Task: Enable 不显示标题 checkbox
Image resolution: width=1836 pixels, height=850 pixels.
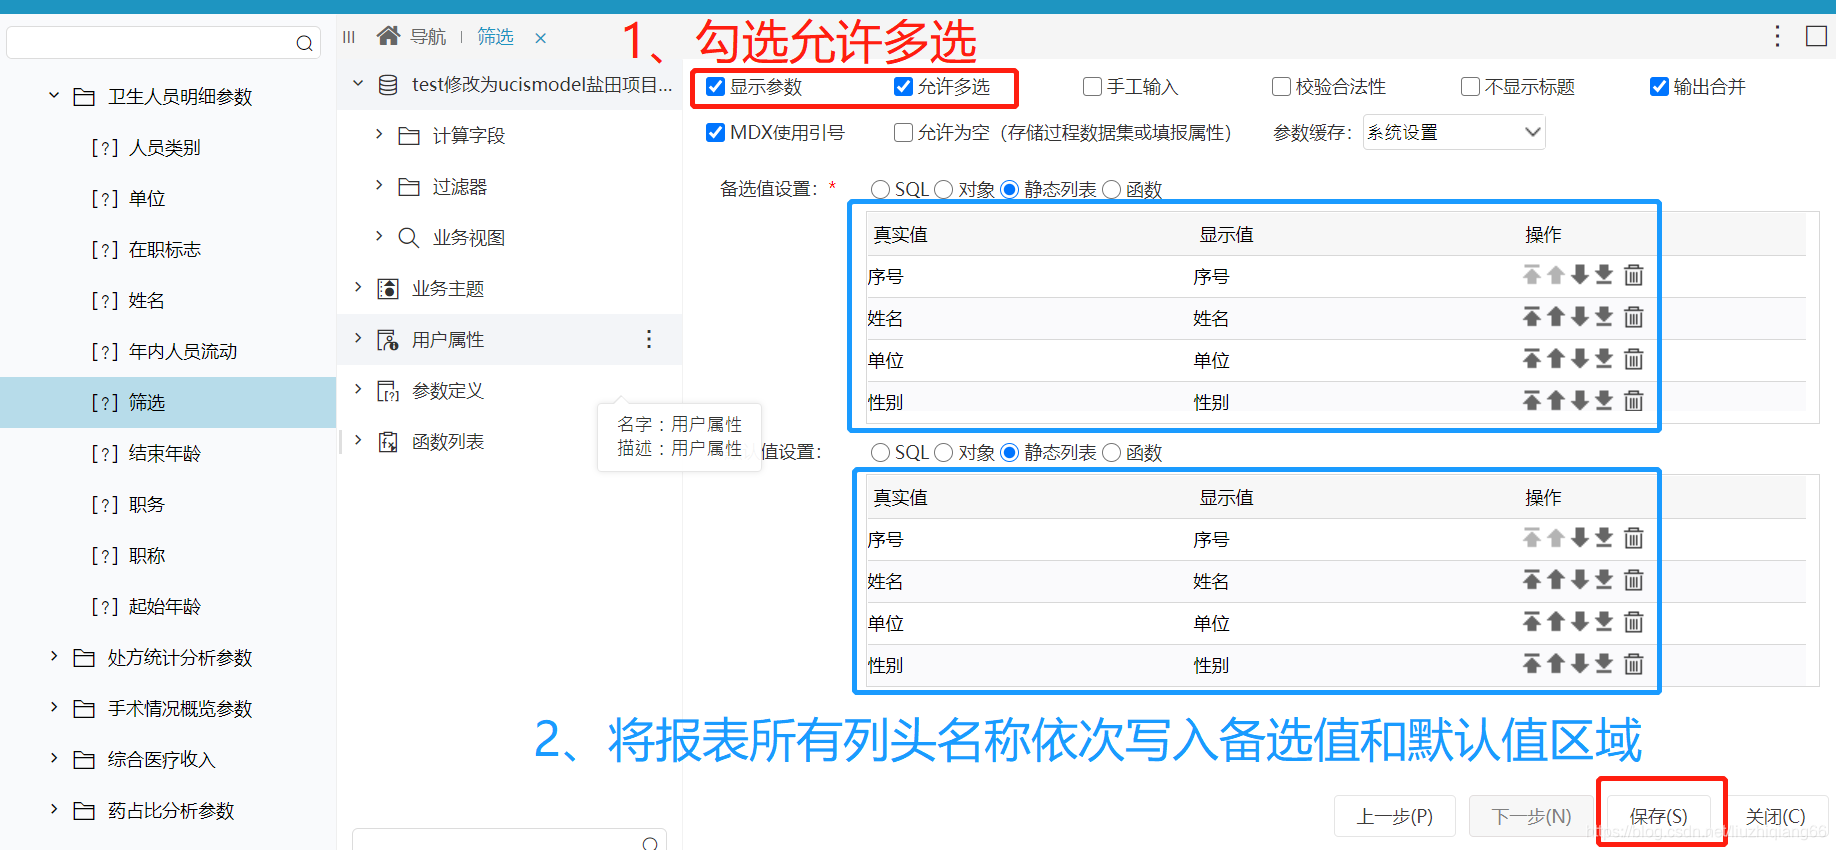Action: (x=1470, y=87)
